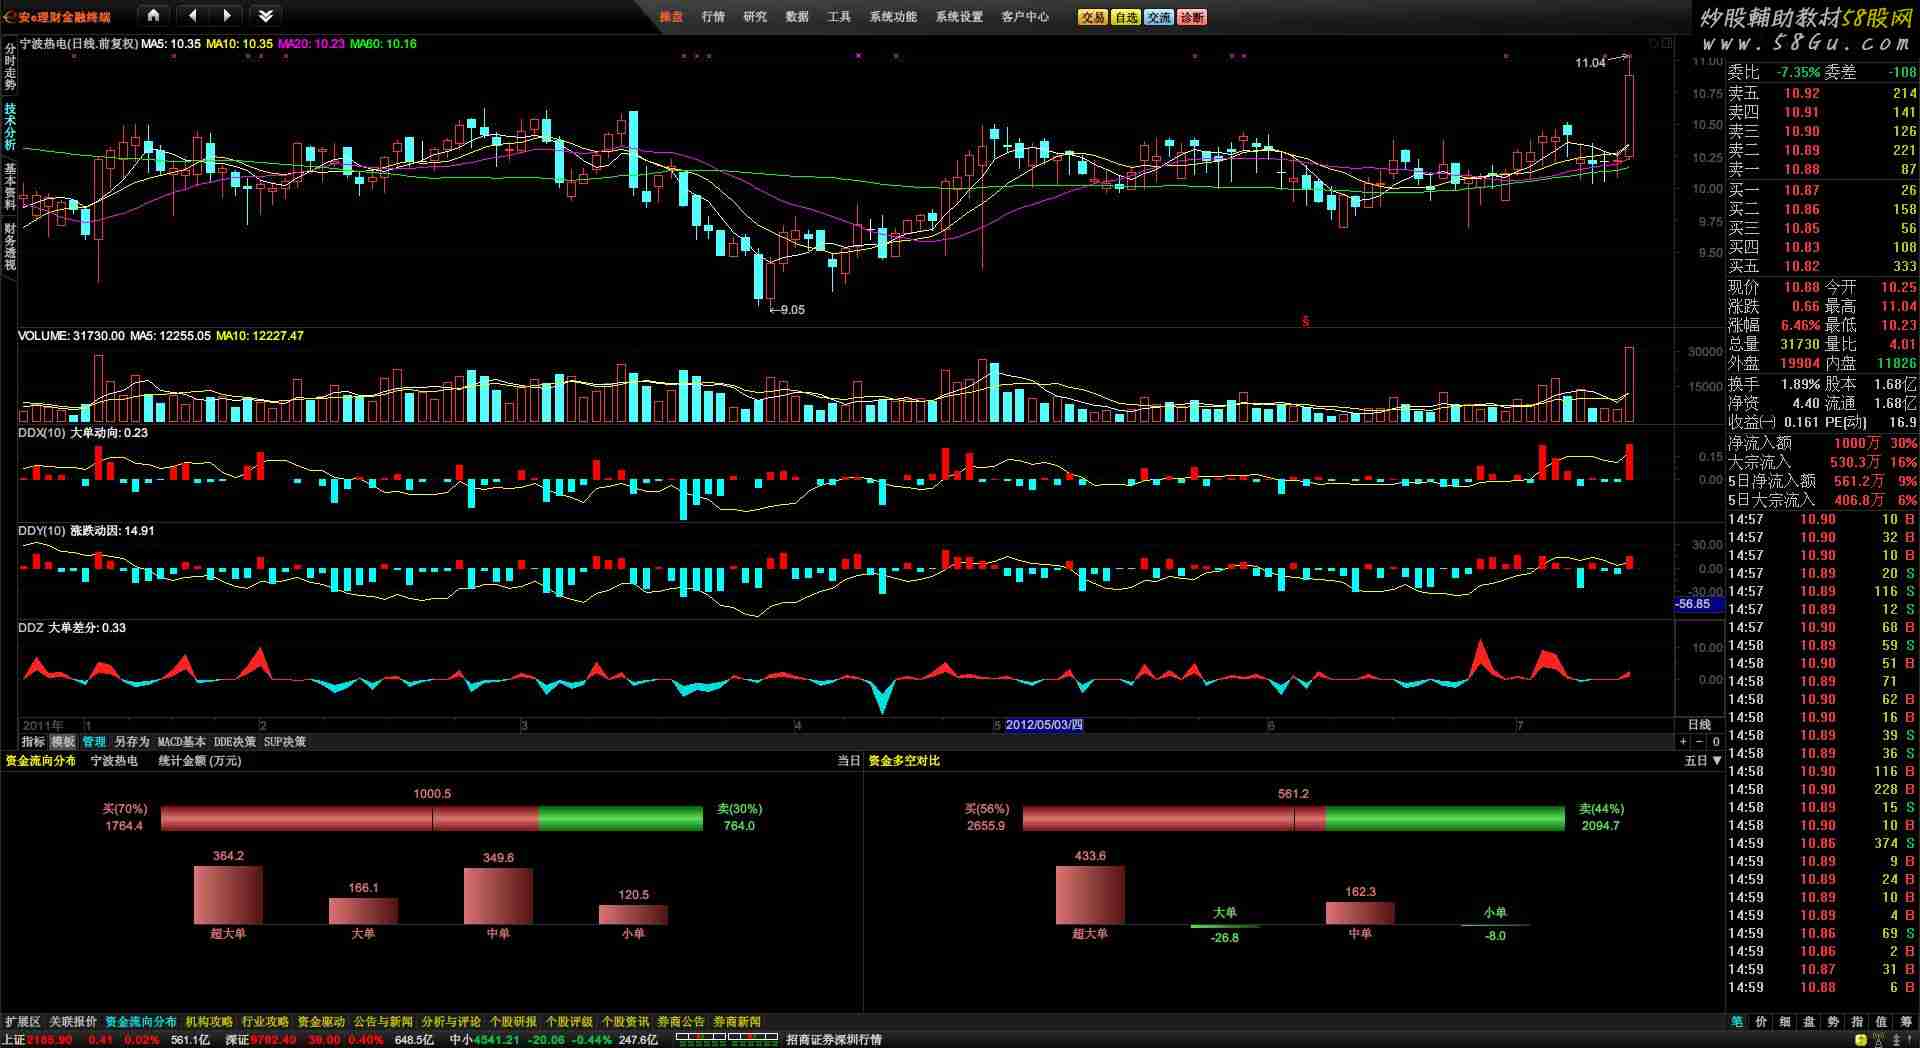Click the 券商新闻 bottom link

[737, 1022]
